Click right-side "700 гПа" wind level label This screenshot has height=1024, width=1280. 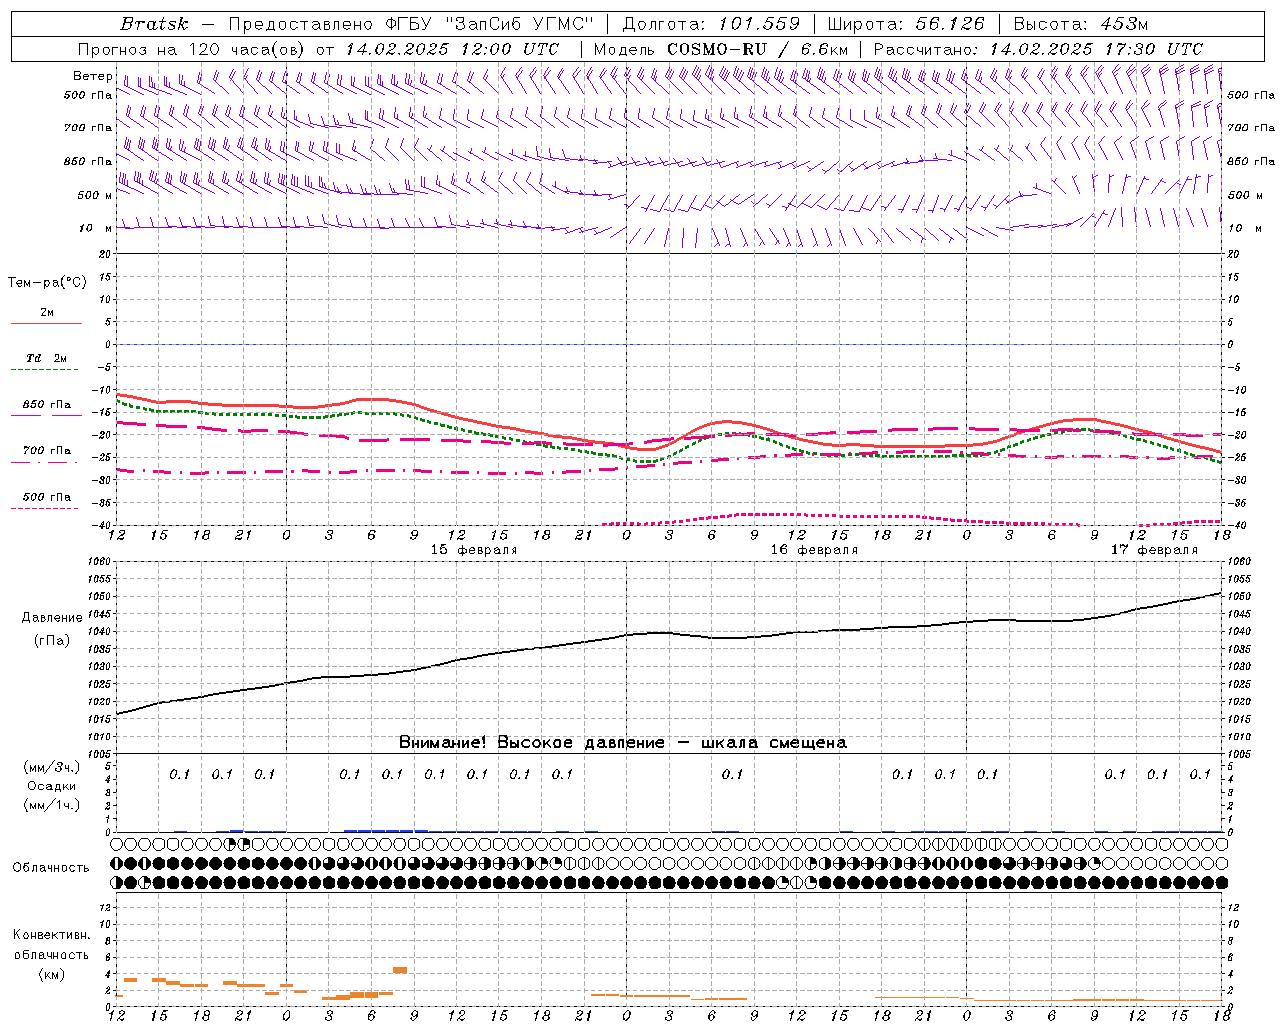pos(1251,128)
